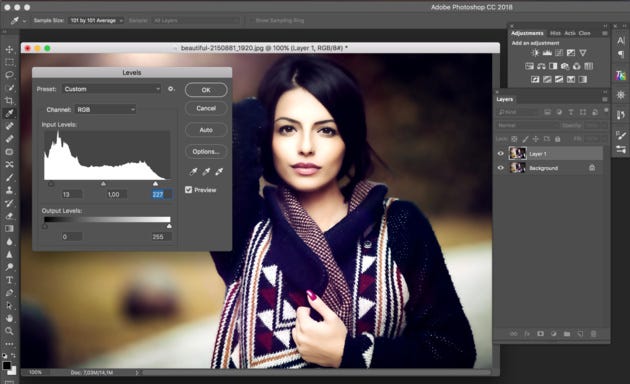Select the Lasso tool
The width and height of the screenshot is (630, 384).
[x=9, y=75]
